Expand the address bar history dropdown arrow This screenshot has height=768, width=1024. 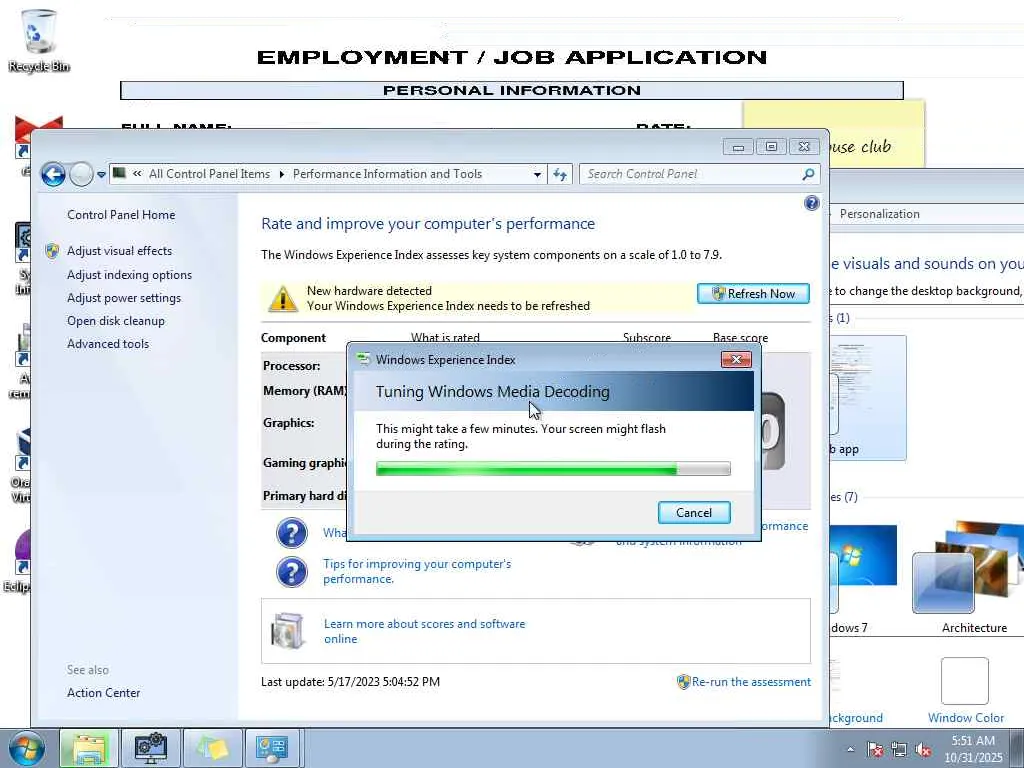537,174
